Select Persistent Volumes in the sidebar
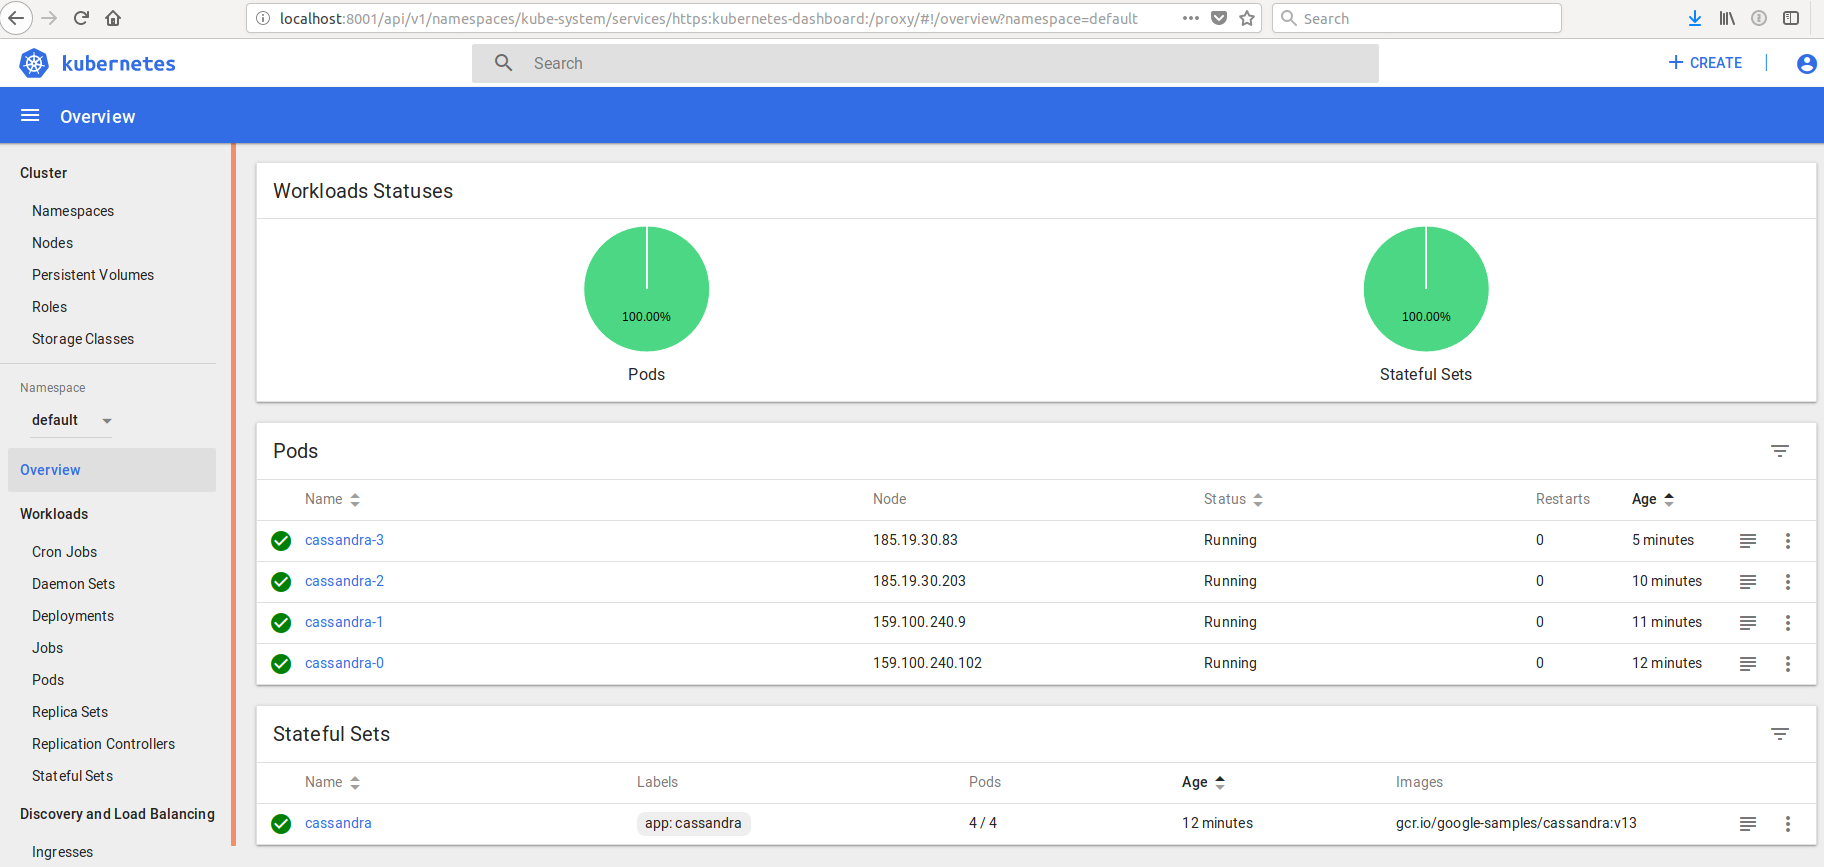 pyautogui.click(x=93, y=275)
